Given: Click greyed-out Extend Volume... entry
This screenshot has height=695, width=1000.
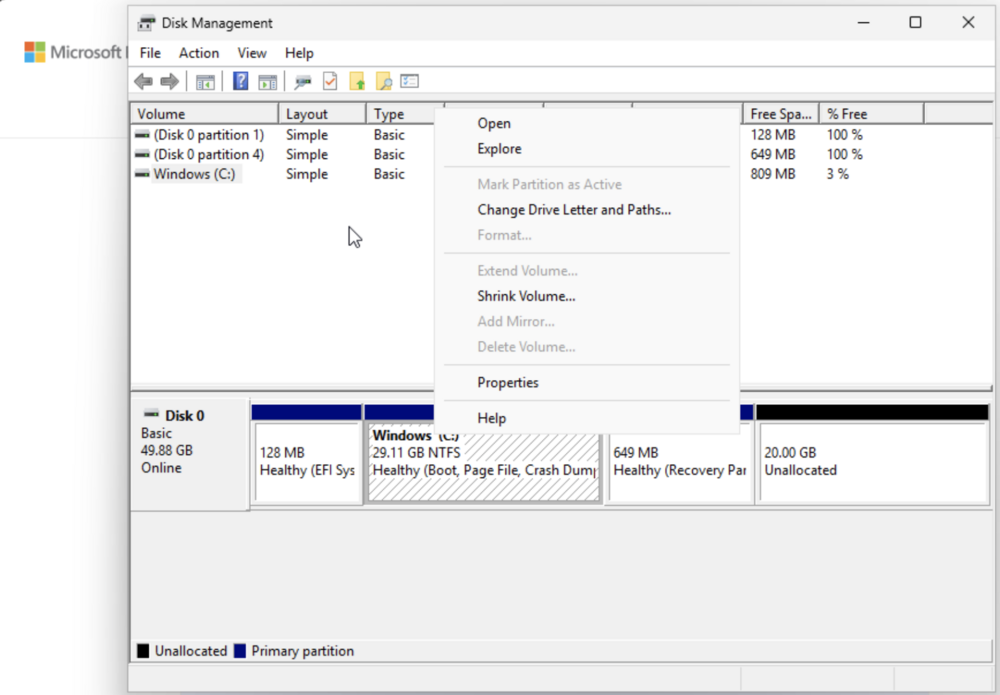Looking at the screenshot, I should pyautogui.click(x=587, y=270).
